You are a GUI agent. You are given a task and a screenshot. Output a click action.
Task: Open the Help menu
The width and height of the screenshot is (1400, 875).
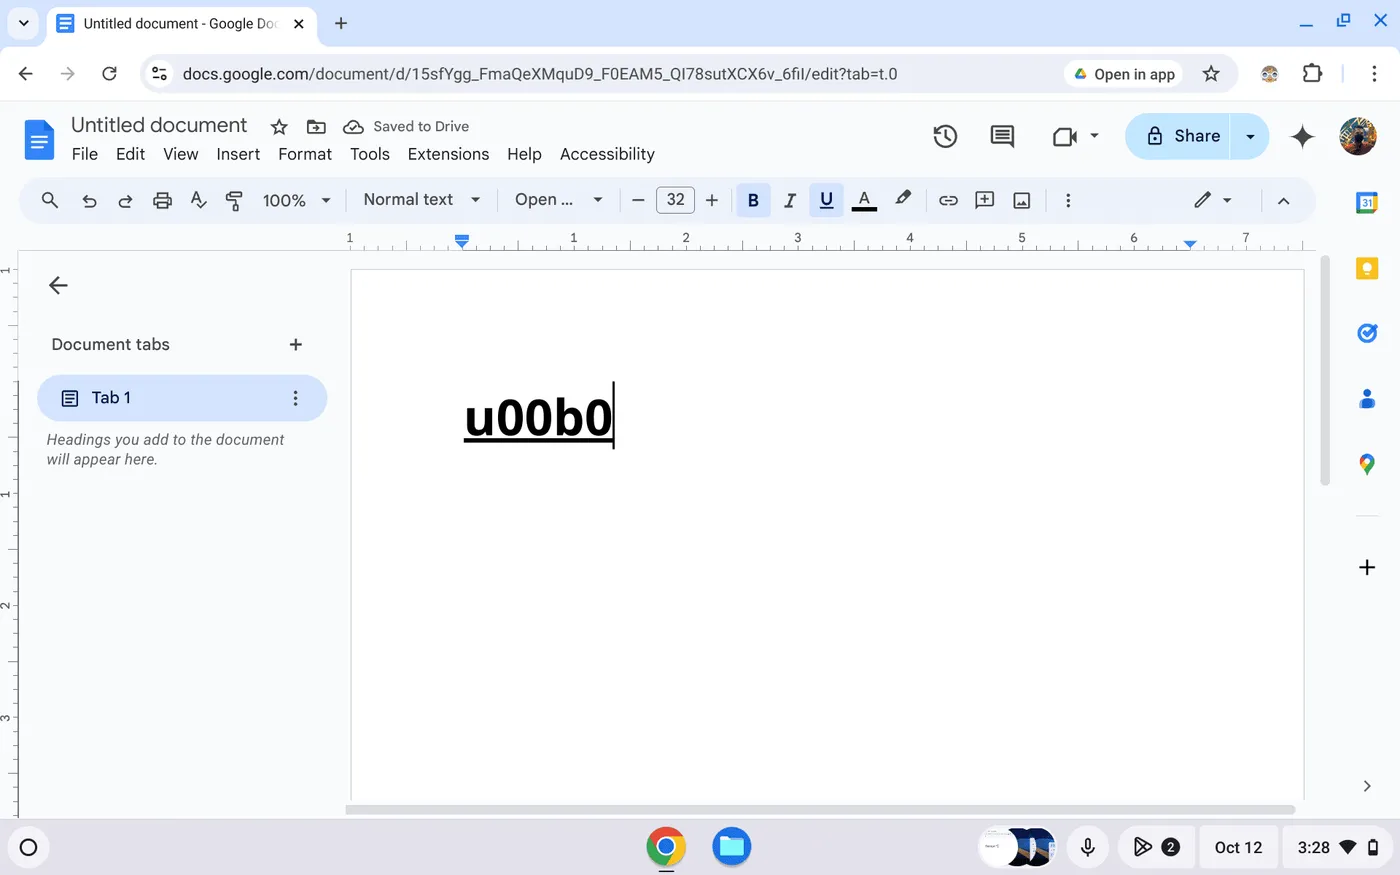pyautogui.click(x=524, y=154)
